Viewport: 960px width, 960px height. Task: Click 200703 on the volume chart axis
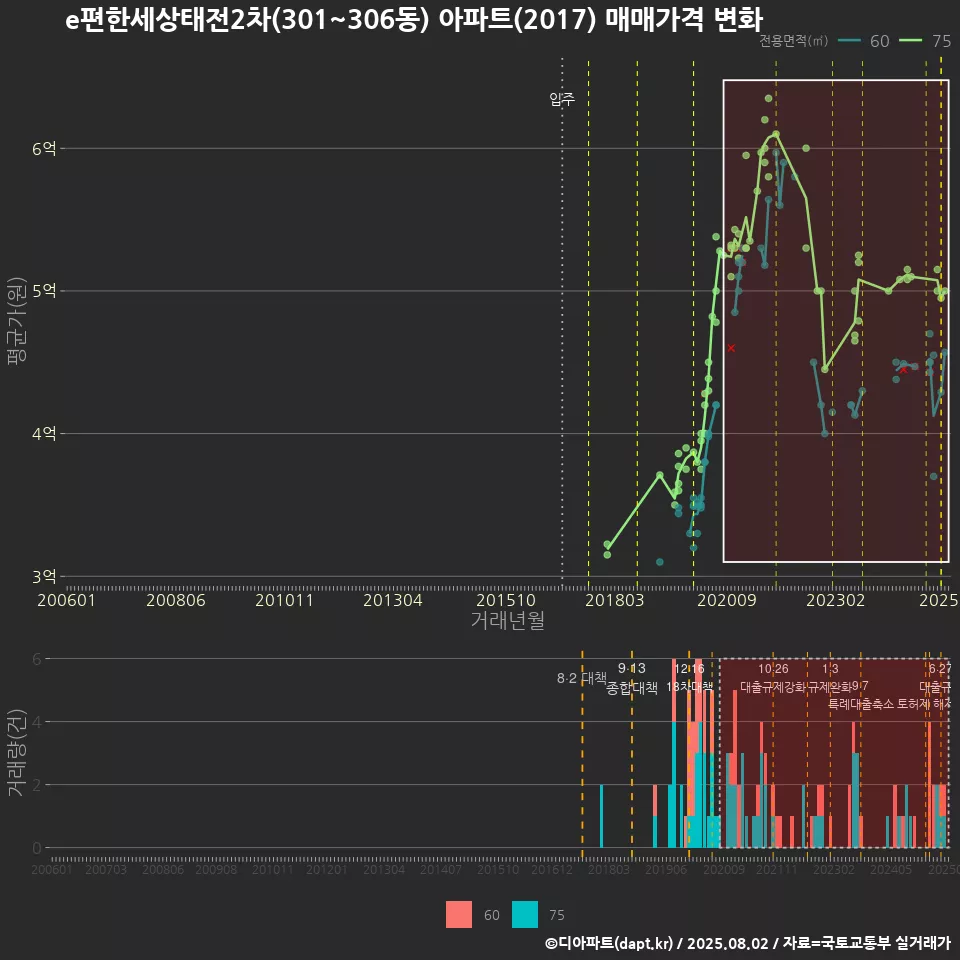[106, 869]
